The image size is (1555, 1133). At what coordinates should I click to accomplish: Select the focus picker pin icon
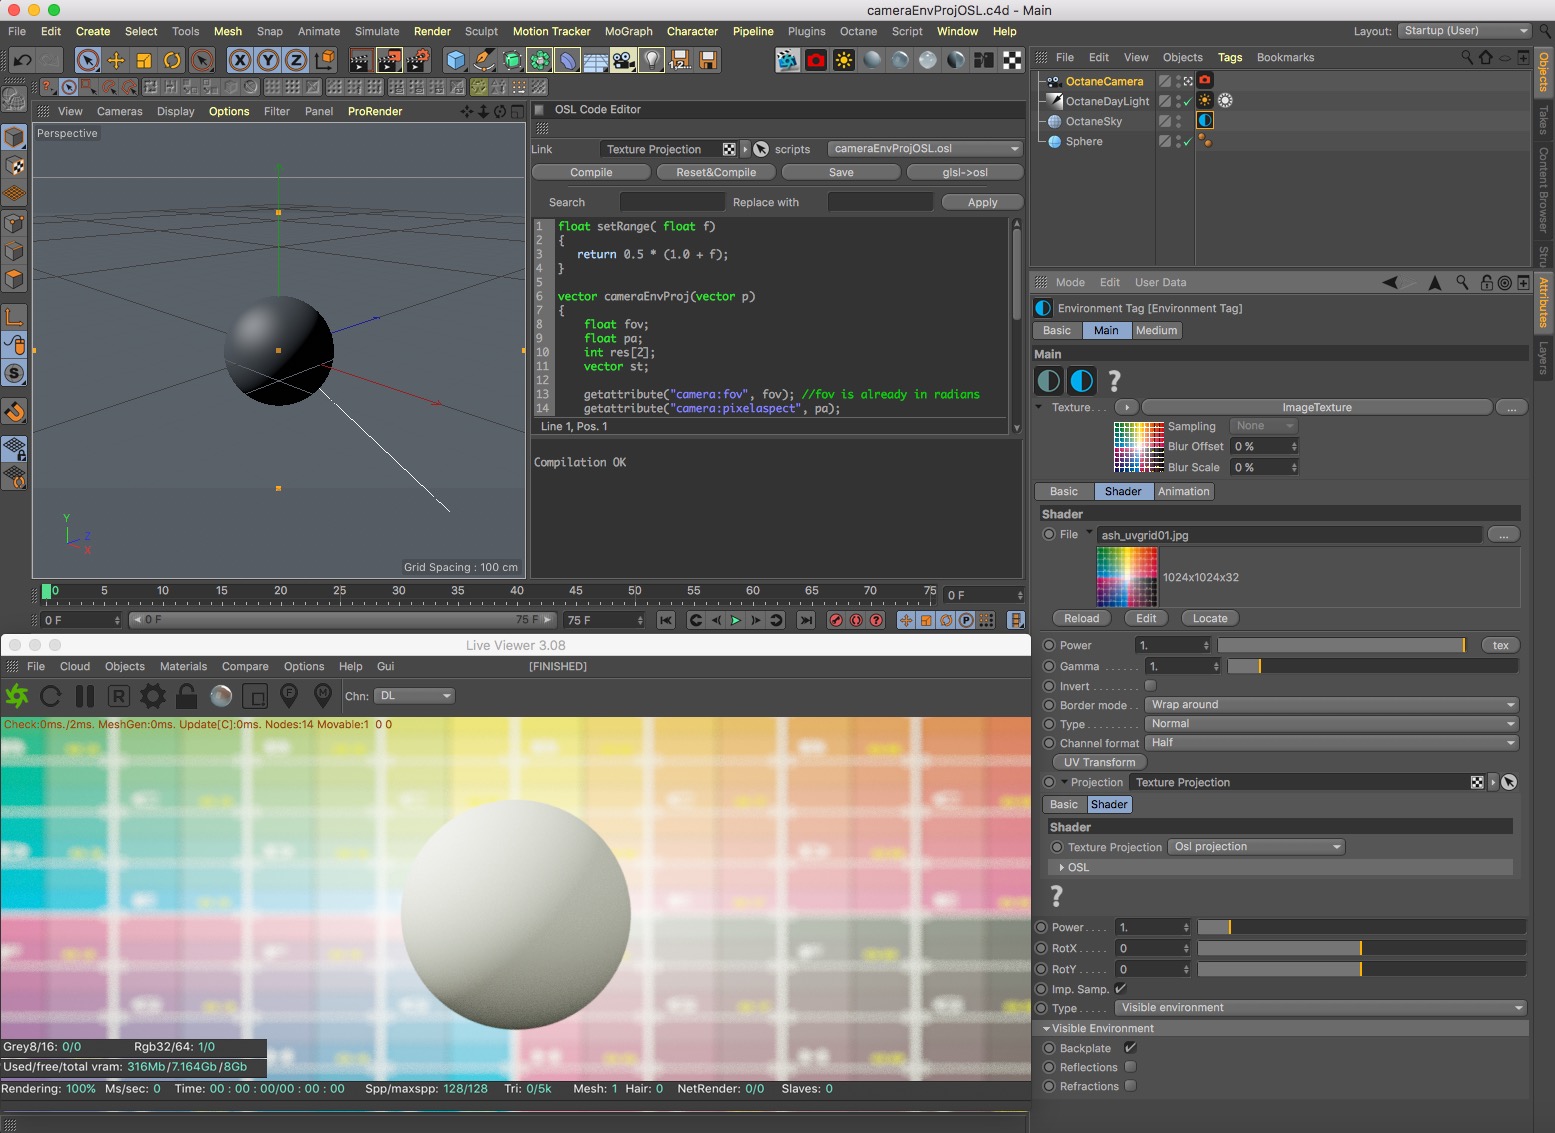pos(289,695)
